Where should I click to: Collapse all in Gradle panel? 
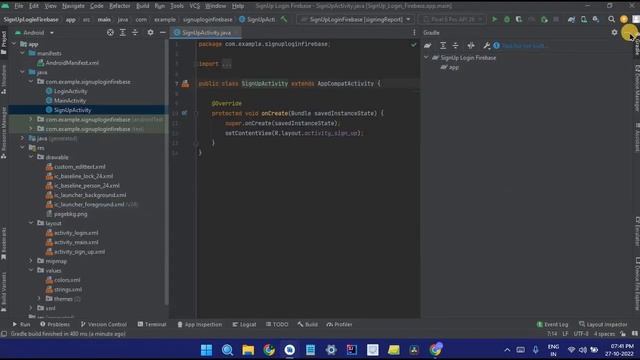coord(456,46)
